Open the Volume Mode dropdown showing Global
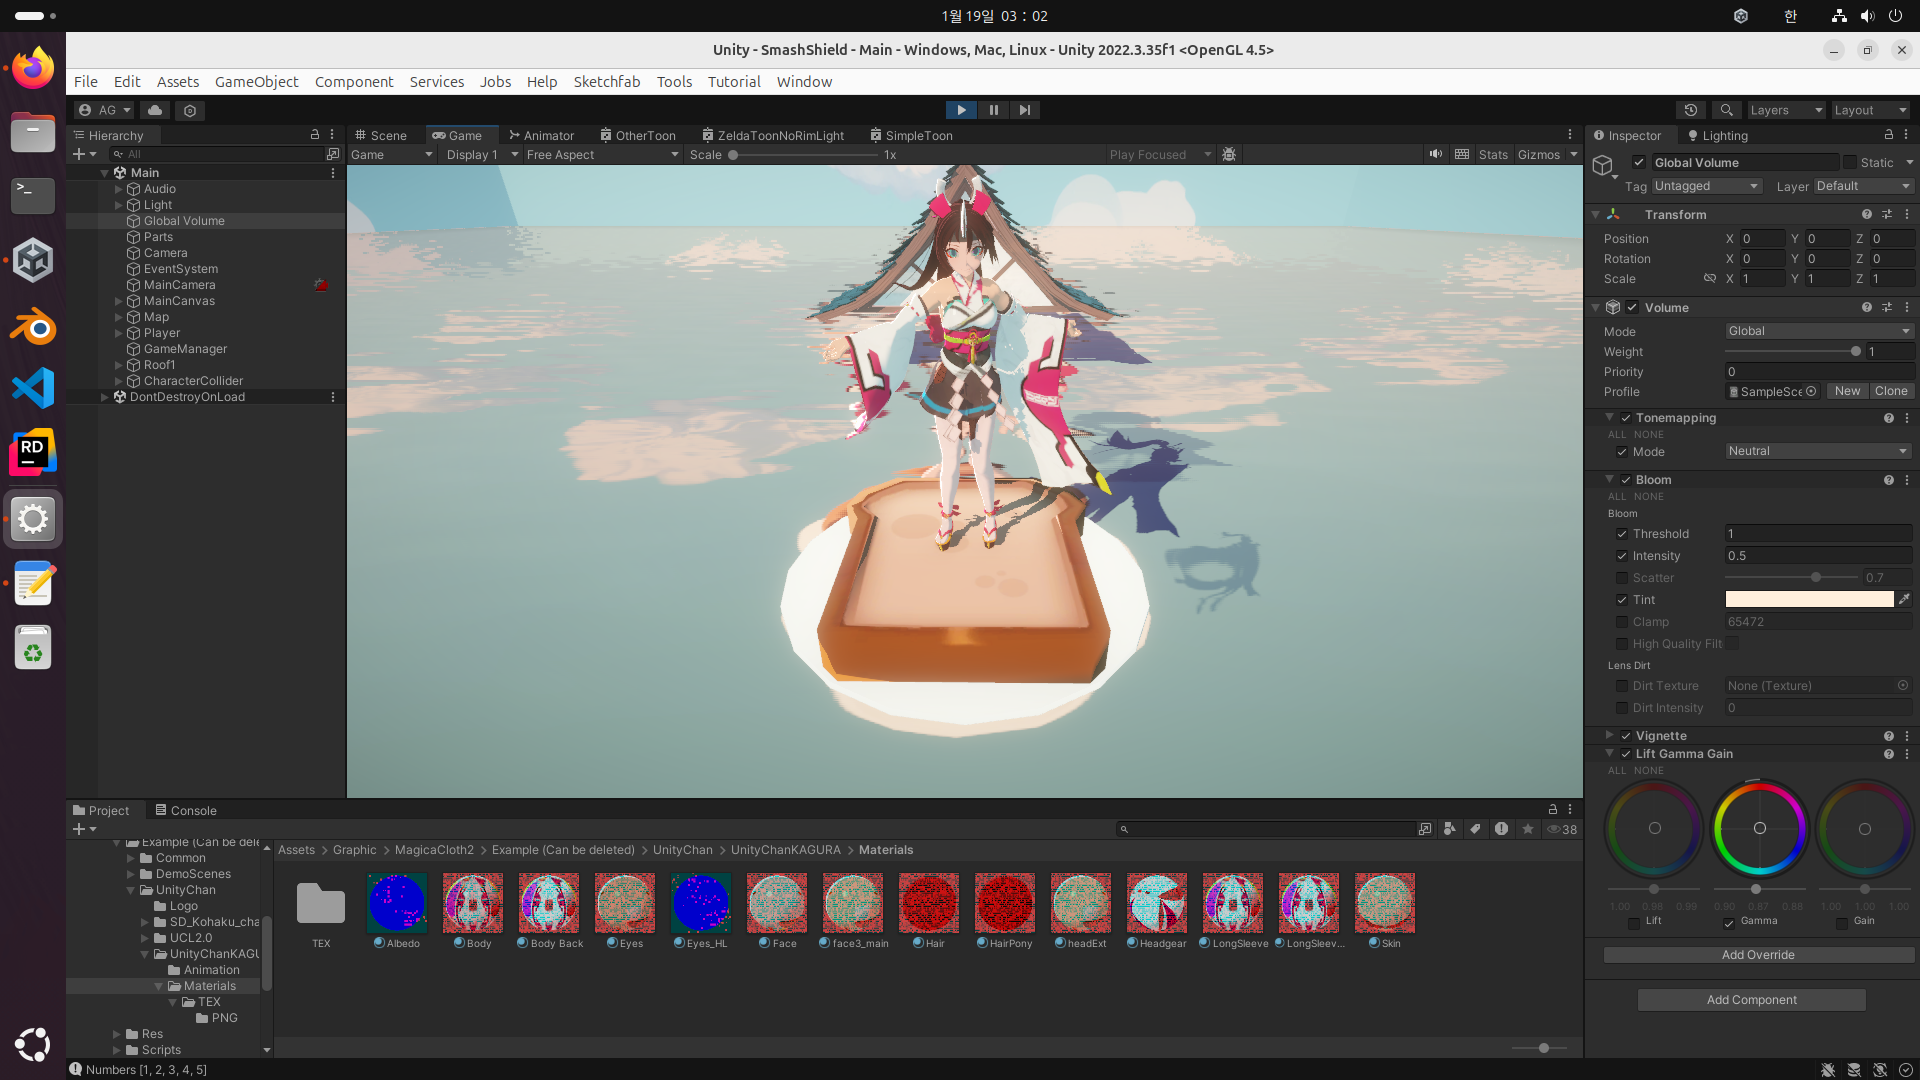This screenshot has width=1920, height=1080. [x=1819, y=331]
